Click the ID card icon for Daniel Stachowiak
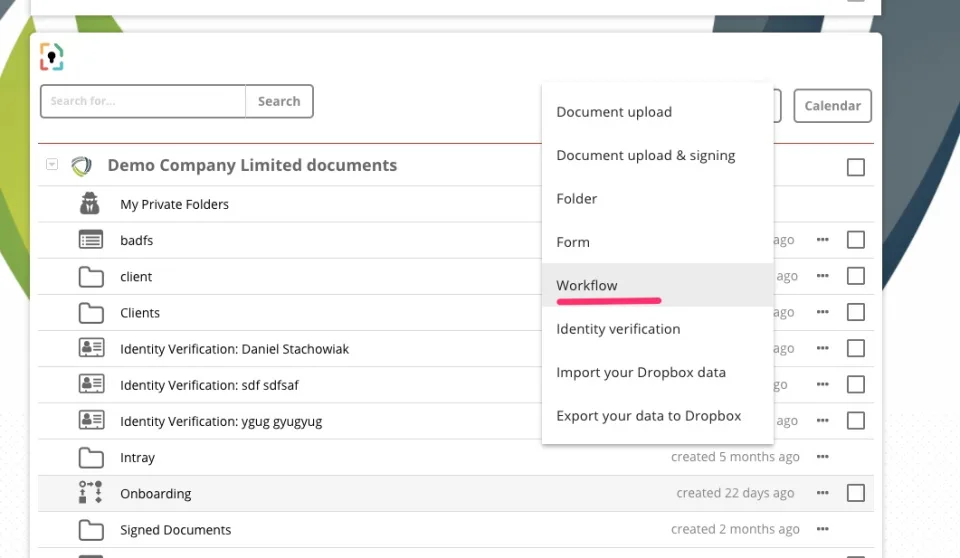Image resolution: width=960 pixels, height=558 pixels. 91,348
